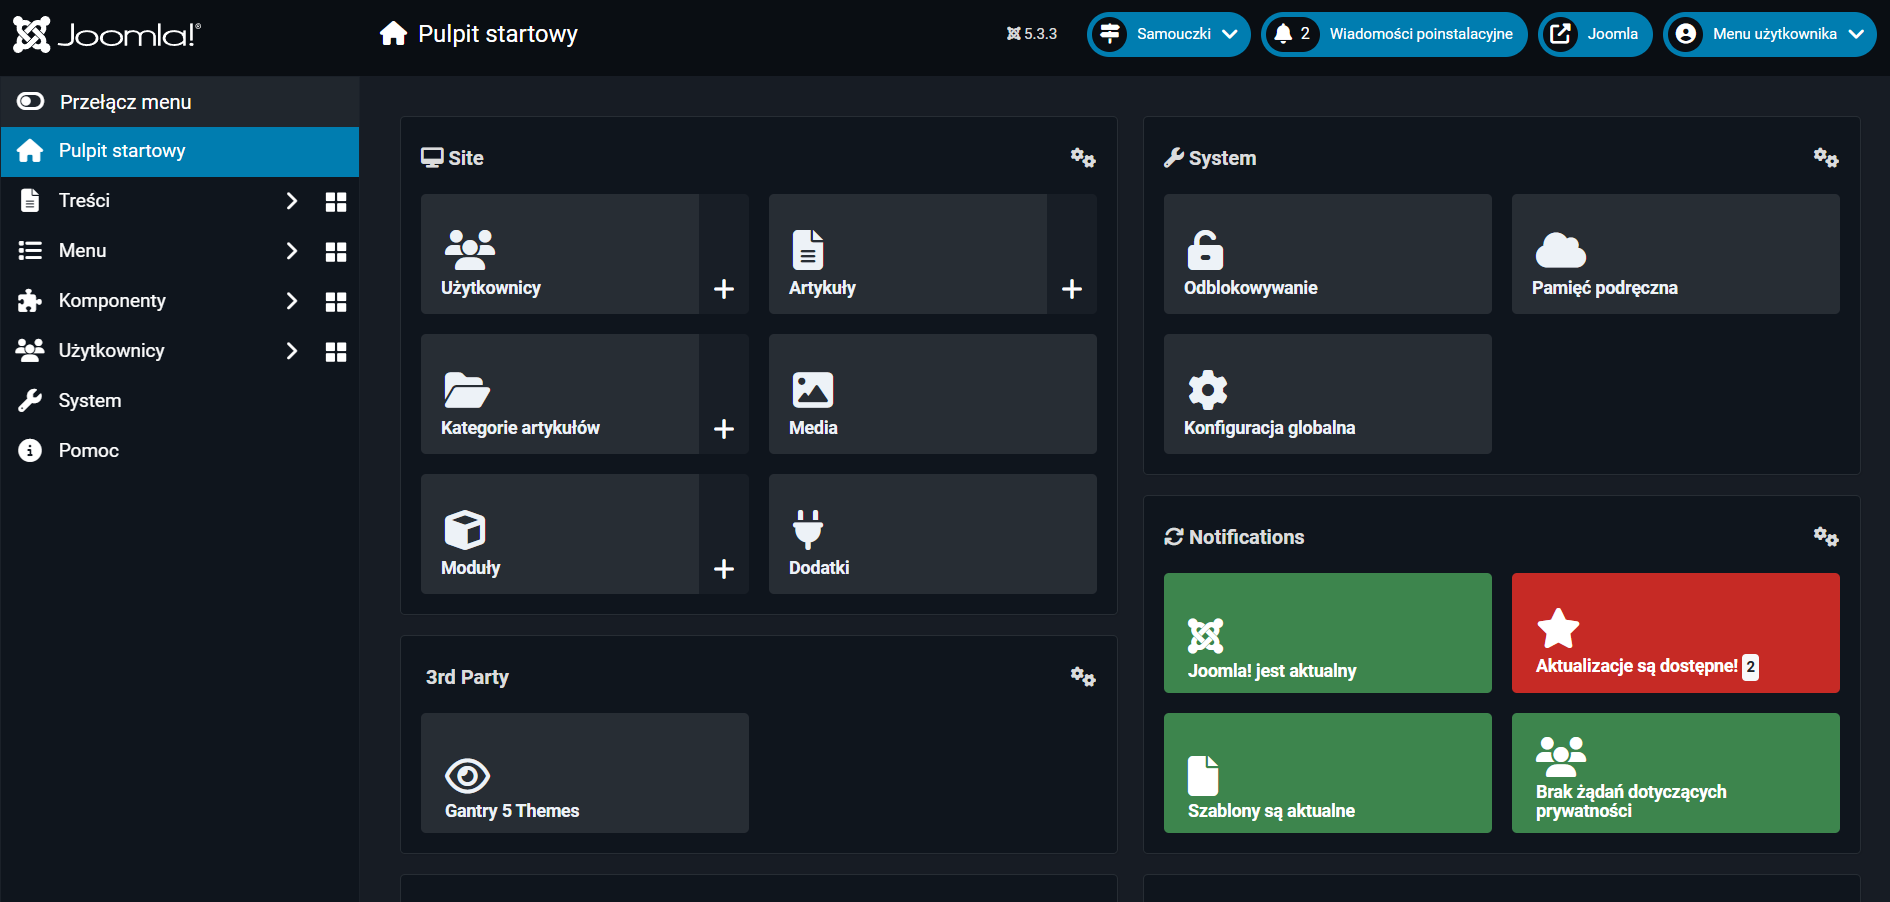This screenshot has width=1890, height=902.
Task: Open Wiadomości poinstalacyjne notifications button
Action: point(1394,34)
